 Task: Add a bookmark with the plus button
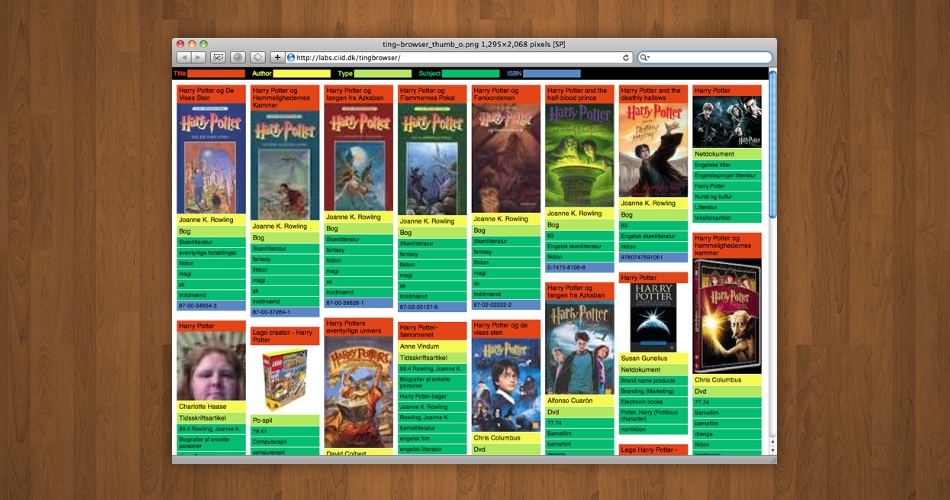(x=277, y=57)
